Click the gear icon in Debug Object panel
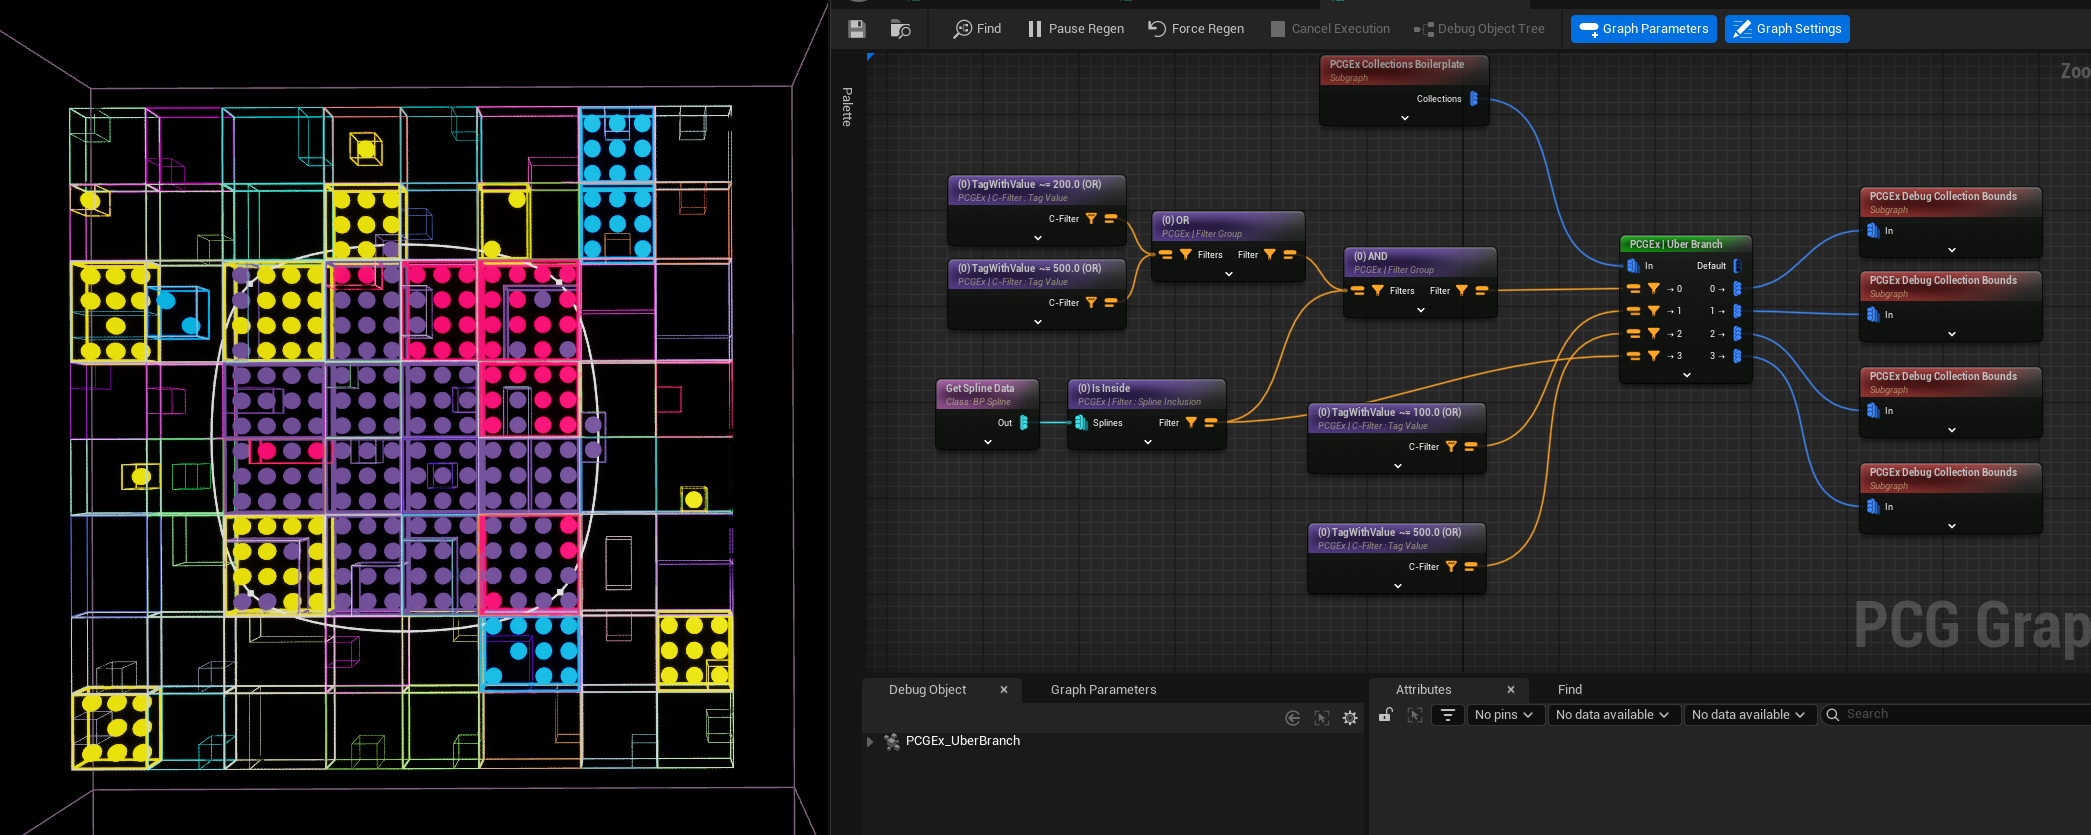This screenshot has width=2091, height=835. pos(1350,718)
